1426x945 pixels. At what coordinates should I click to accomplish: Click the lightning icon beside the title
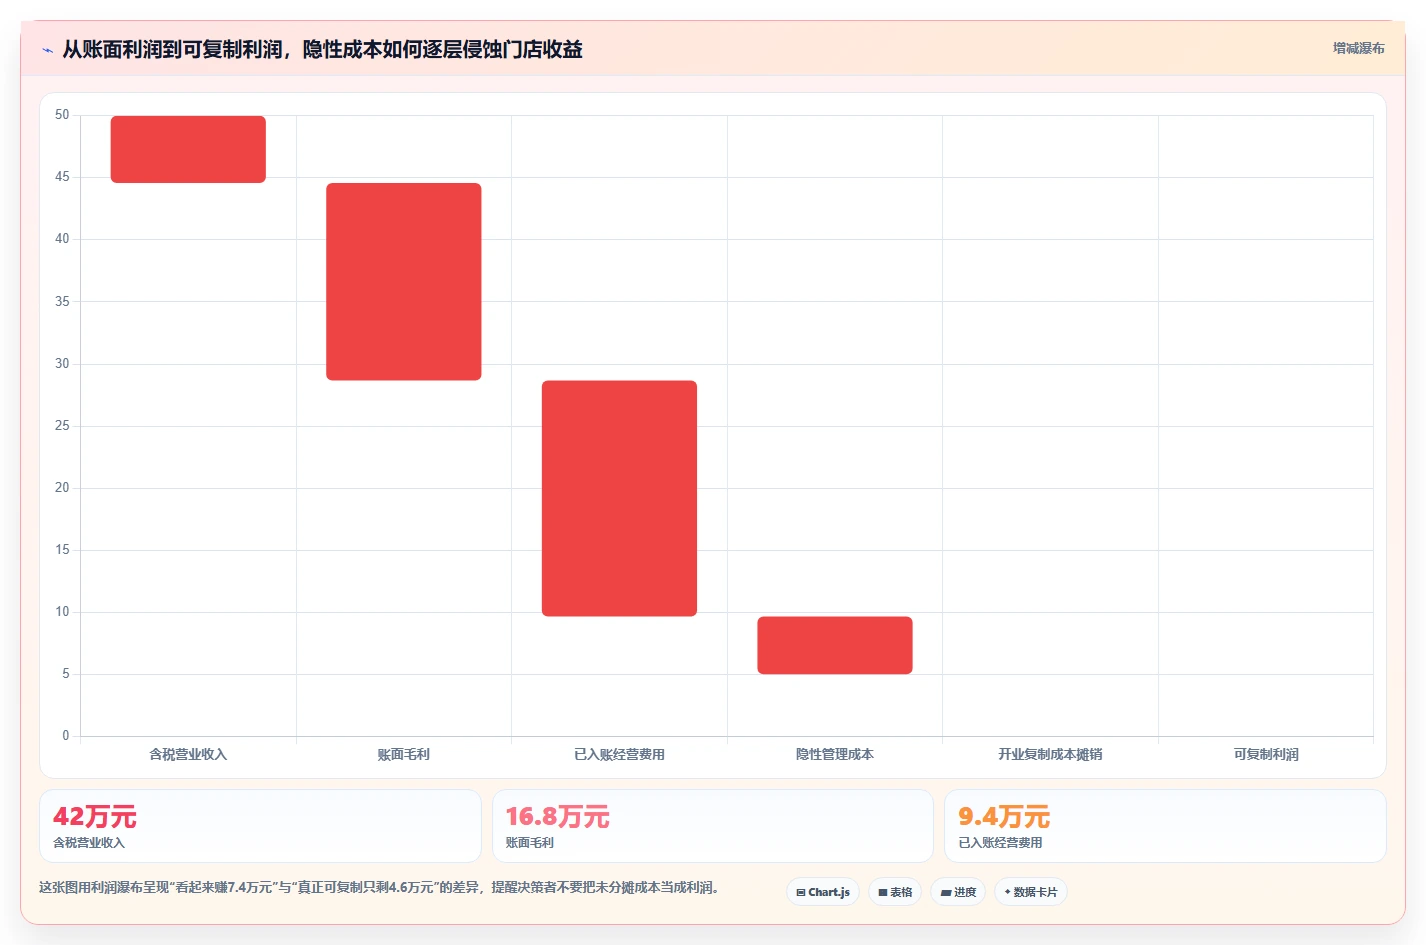tap(47, 50)
